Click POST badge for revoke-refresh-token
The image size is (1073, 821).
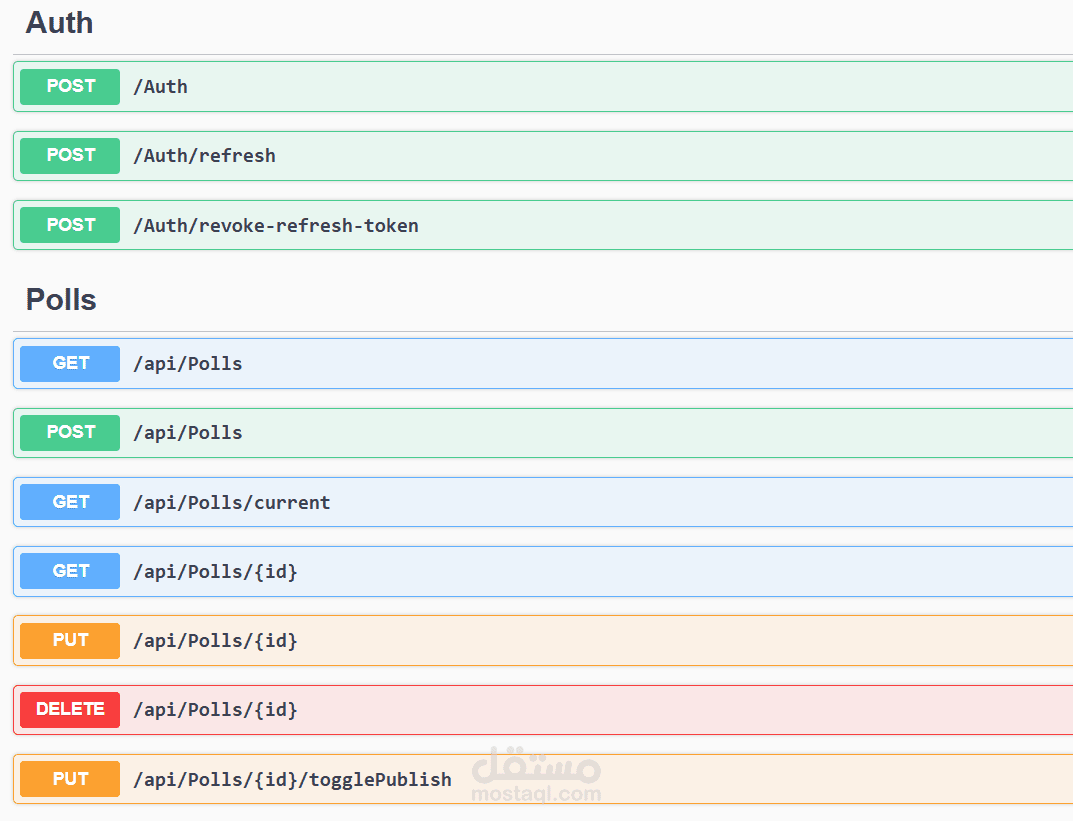pyautogui.click(x=70, y=225)
